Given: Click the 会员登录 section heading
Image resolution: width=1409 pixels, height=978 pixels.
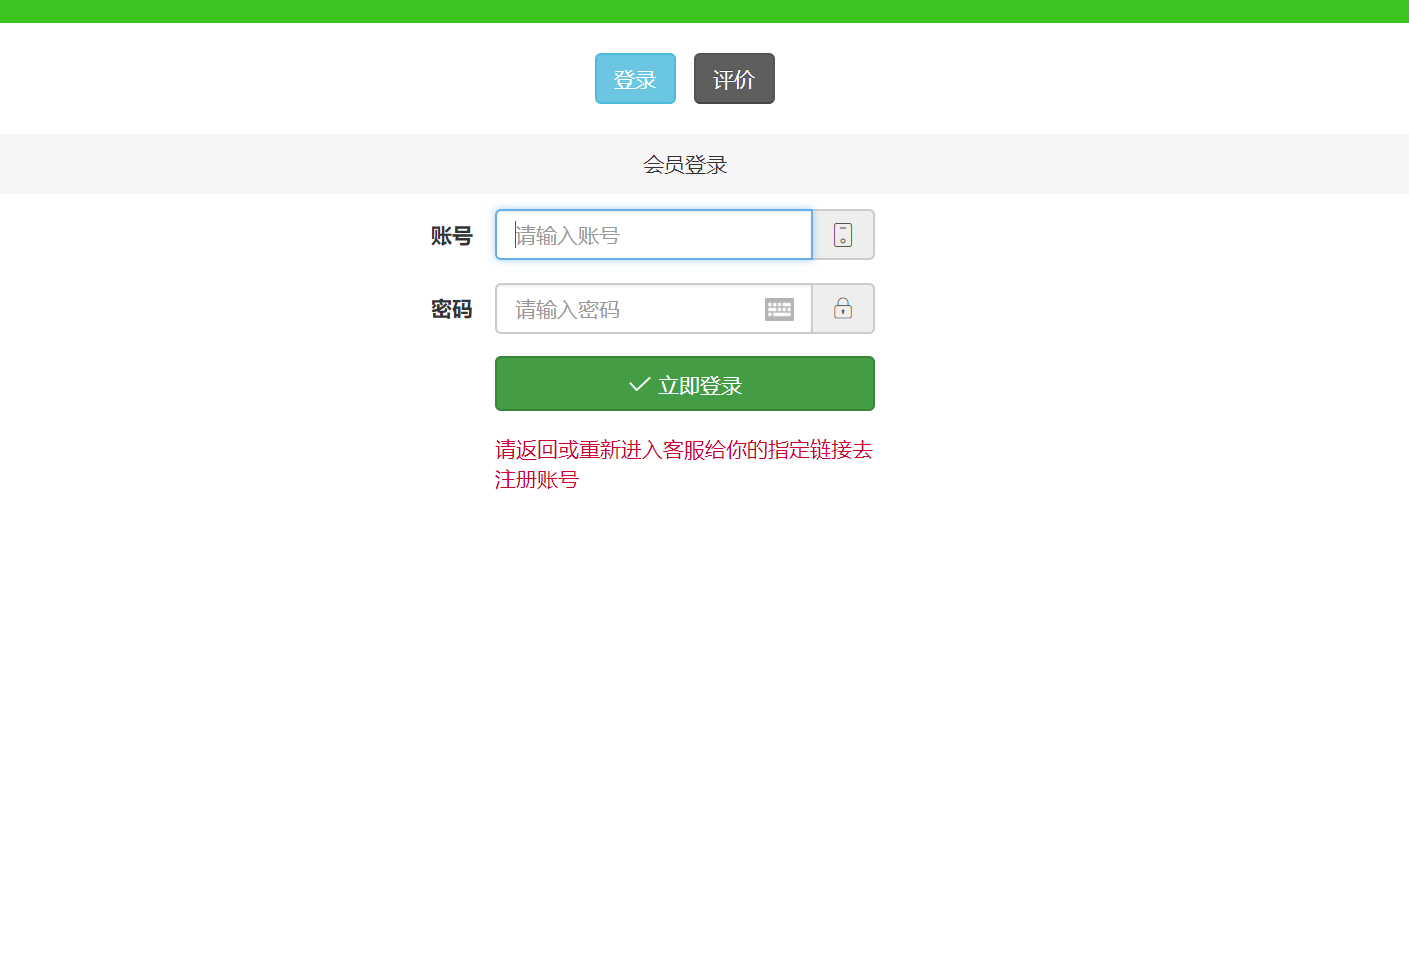Looking at the screenshot, I should [x=685, y=165].
